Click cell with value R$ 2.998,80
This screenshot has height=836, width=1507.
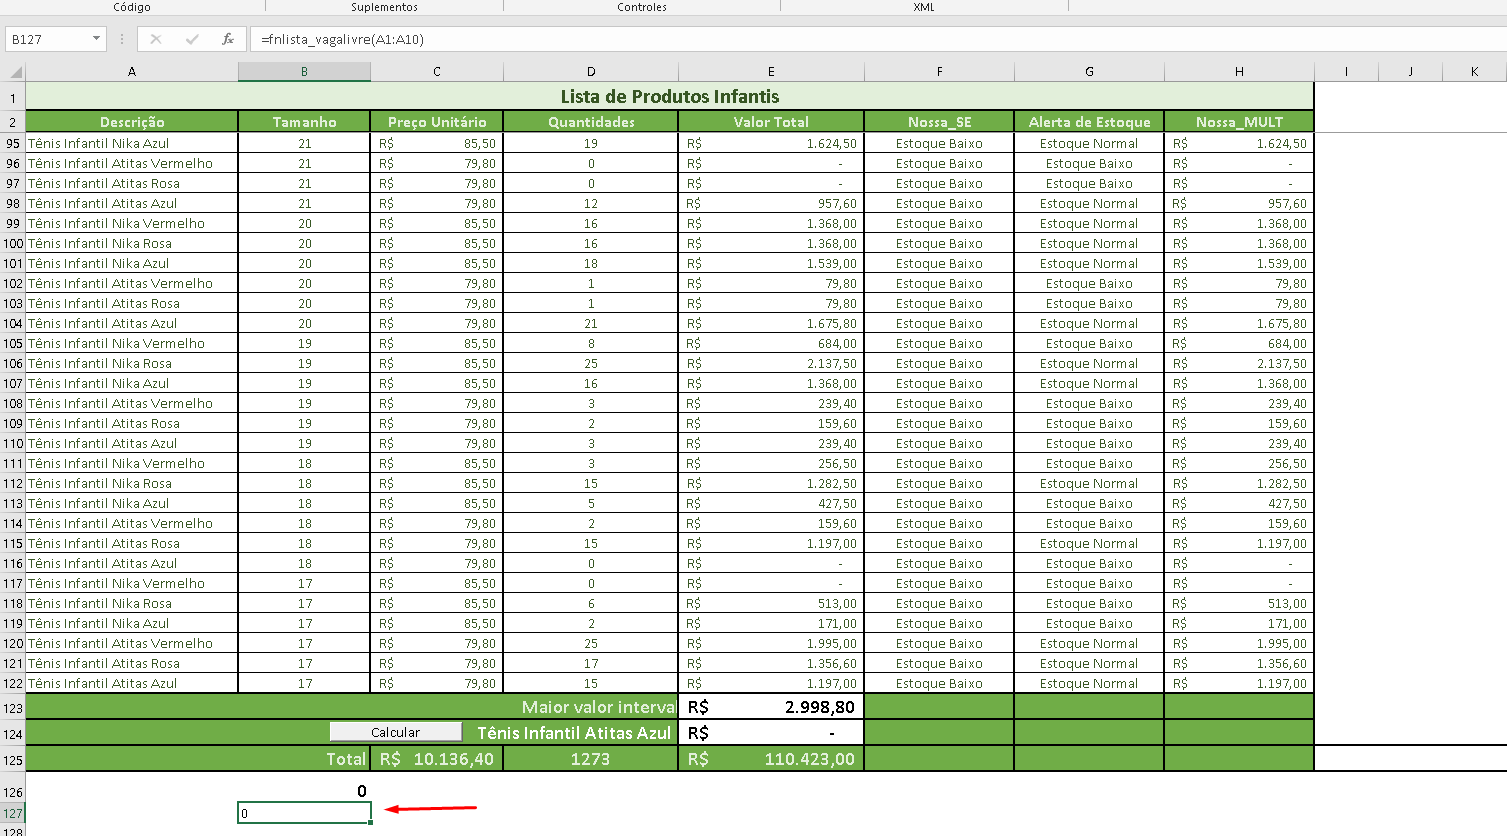pyautogui.click(x=771, y=707)
